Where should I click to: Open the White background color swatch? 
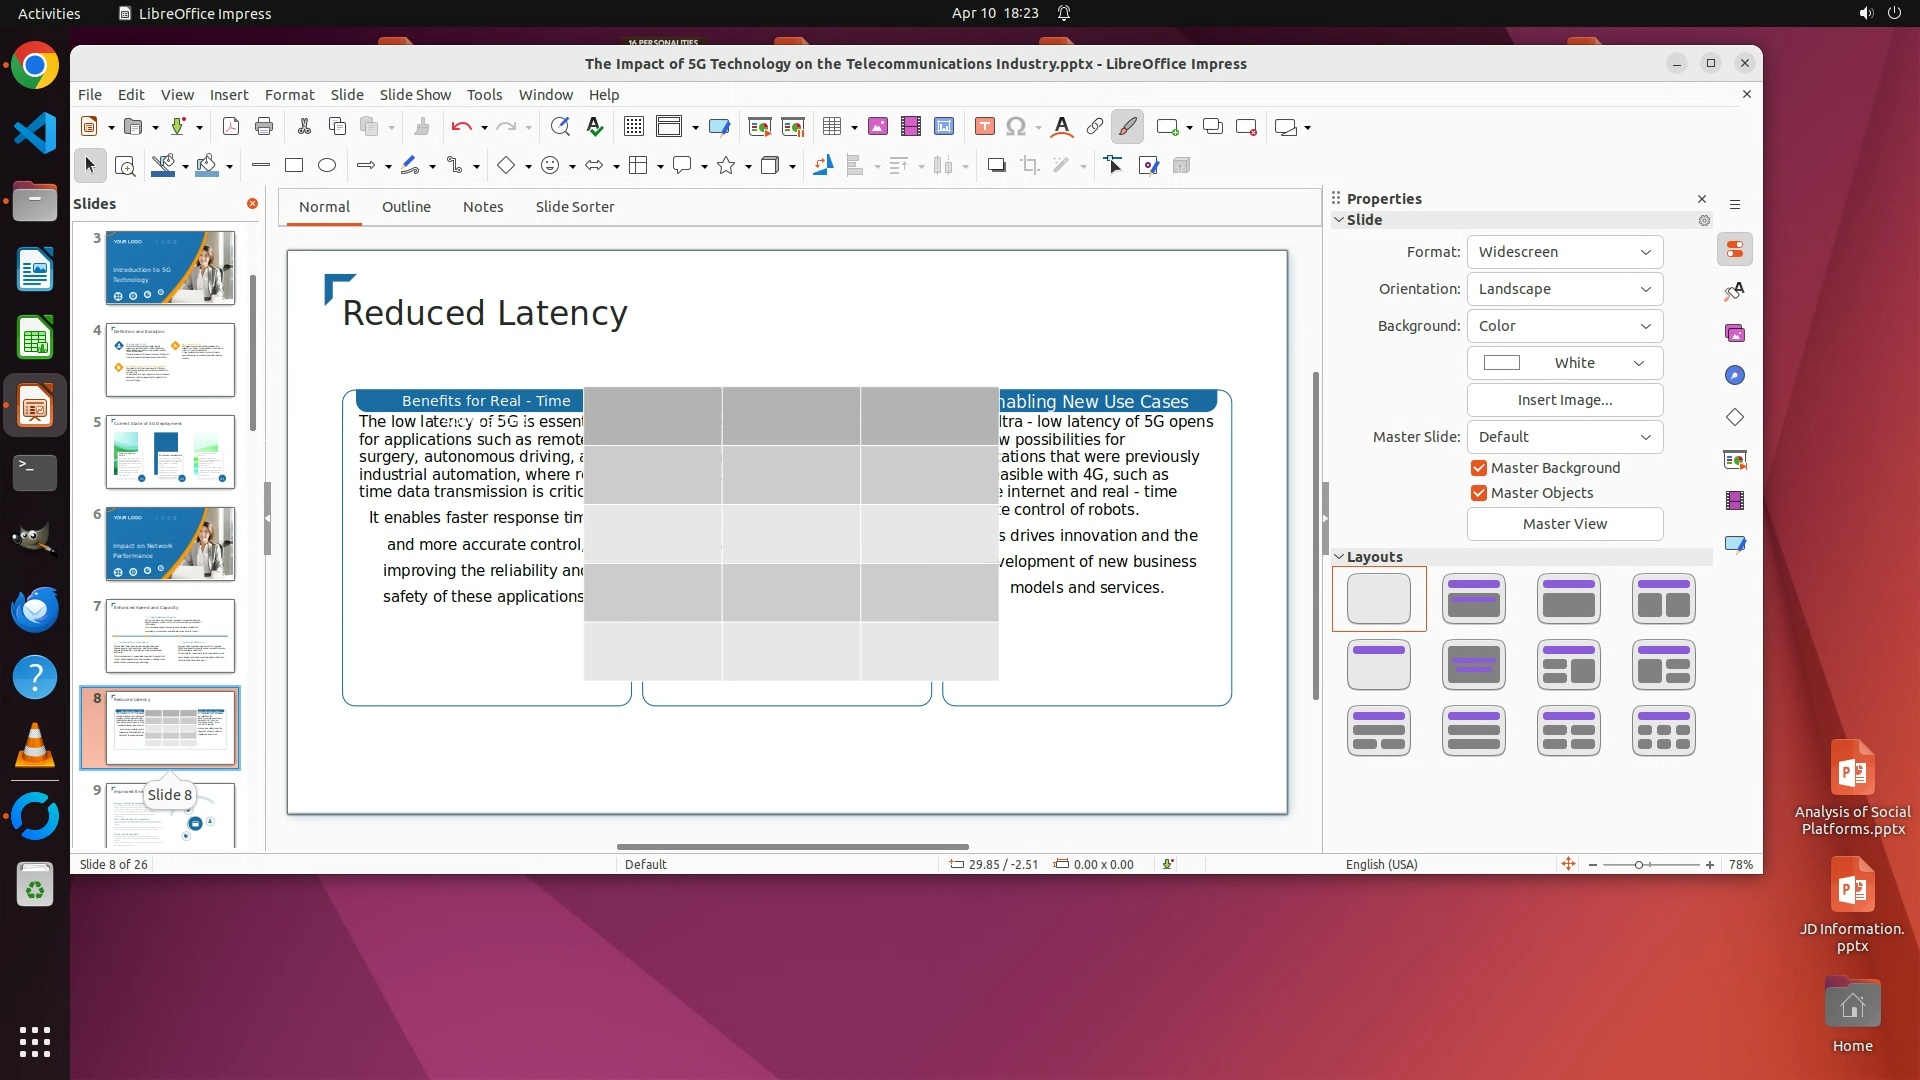tap(1564, 363)
